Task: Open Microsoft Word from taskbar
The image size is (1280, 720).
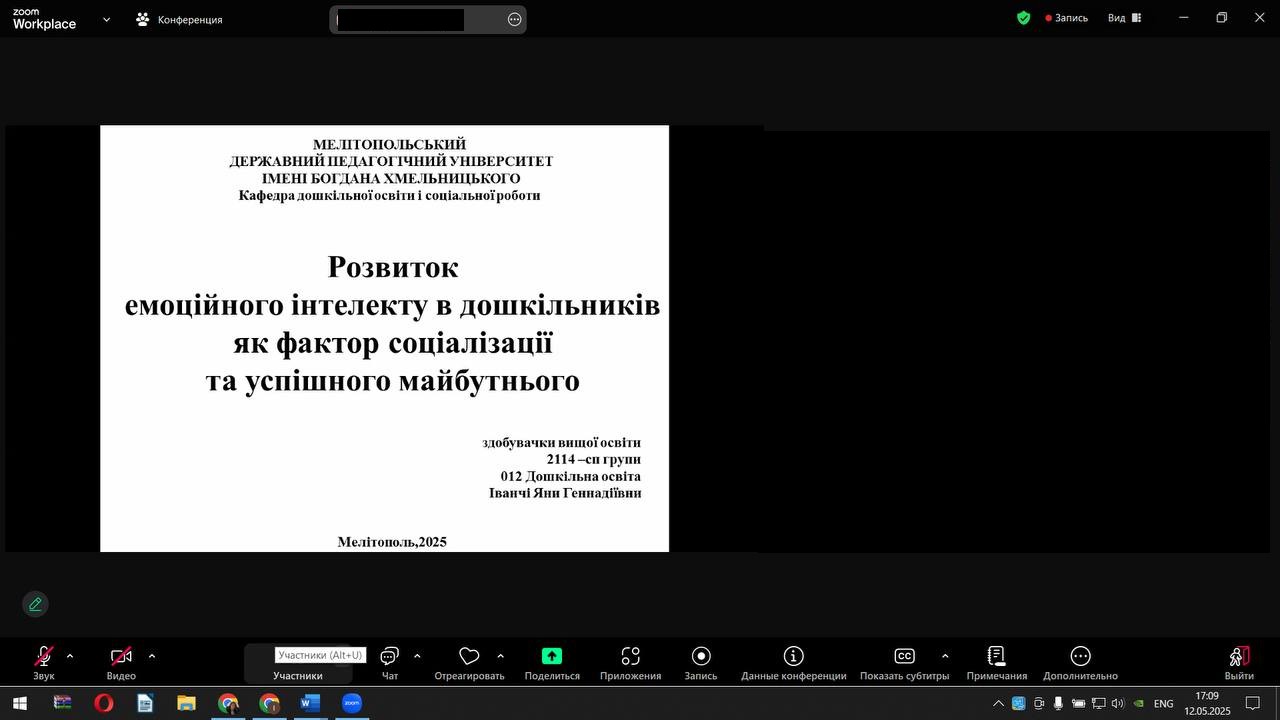Action: click(x=310, y=703)
